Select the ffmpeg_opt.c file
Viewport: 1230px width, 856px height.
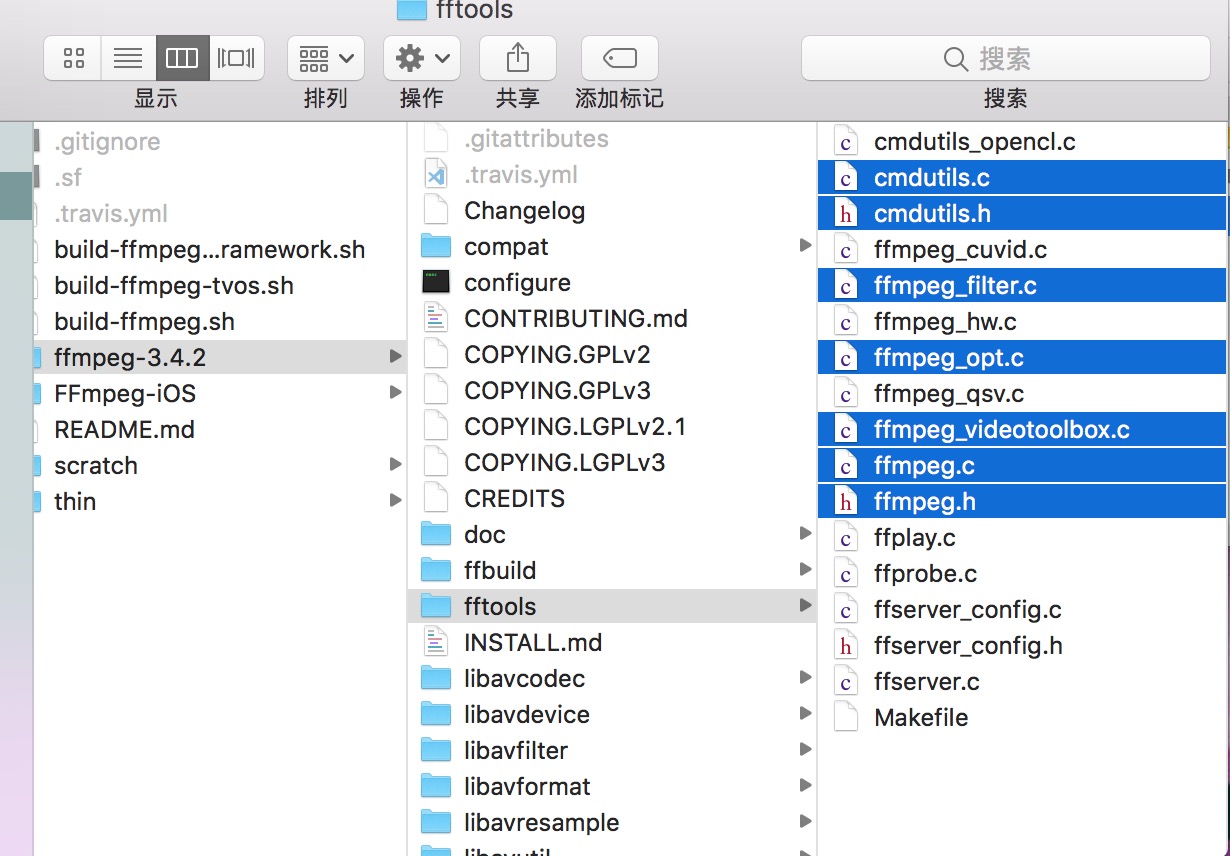(x=1024, y=358)
